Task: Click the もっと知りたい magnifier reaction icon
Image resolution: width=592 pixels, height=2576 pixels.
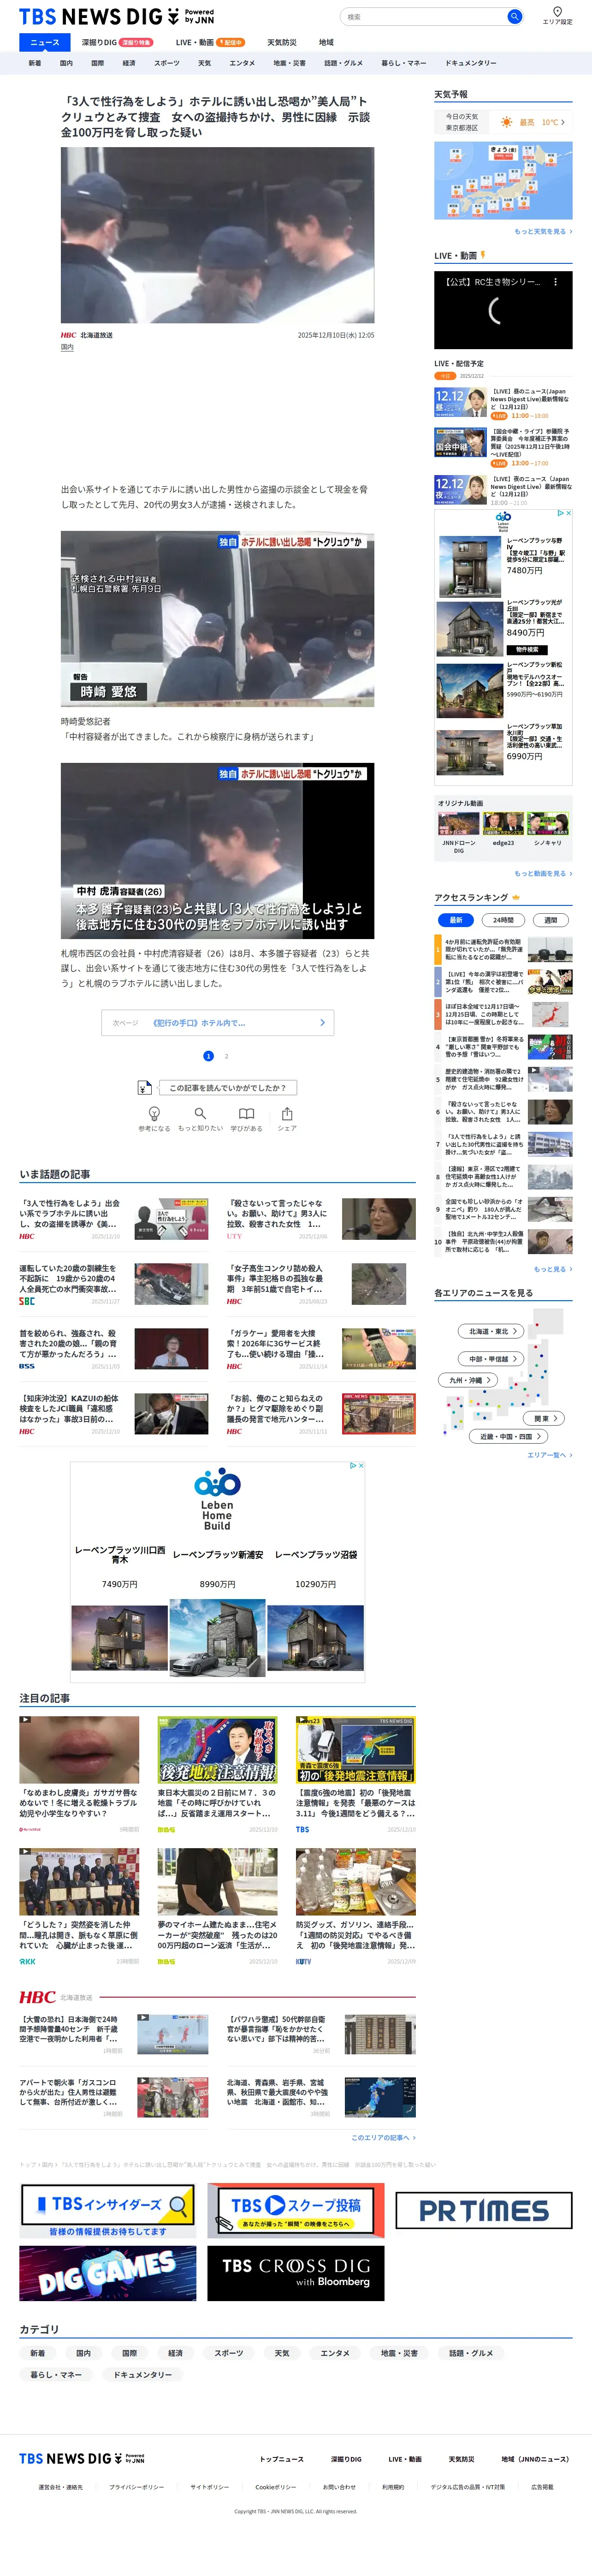Action: tap(200, 1113)
